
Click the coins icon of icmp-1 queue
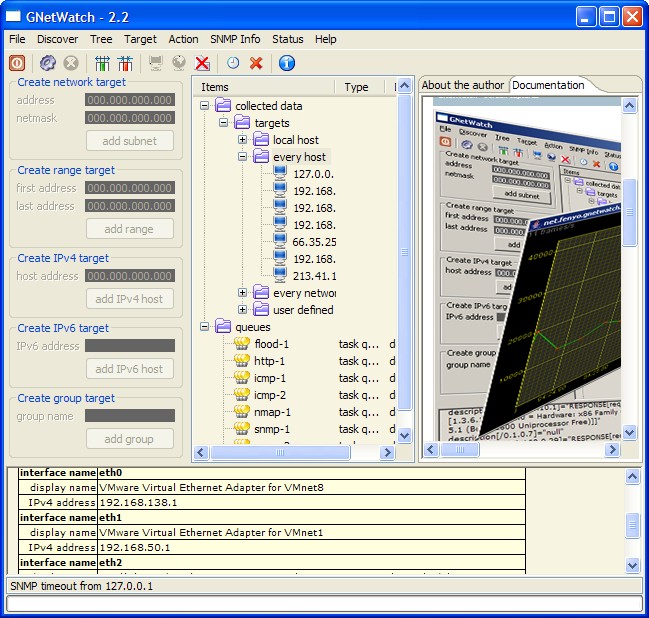click(x=242, y=377)
